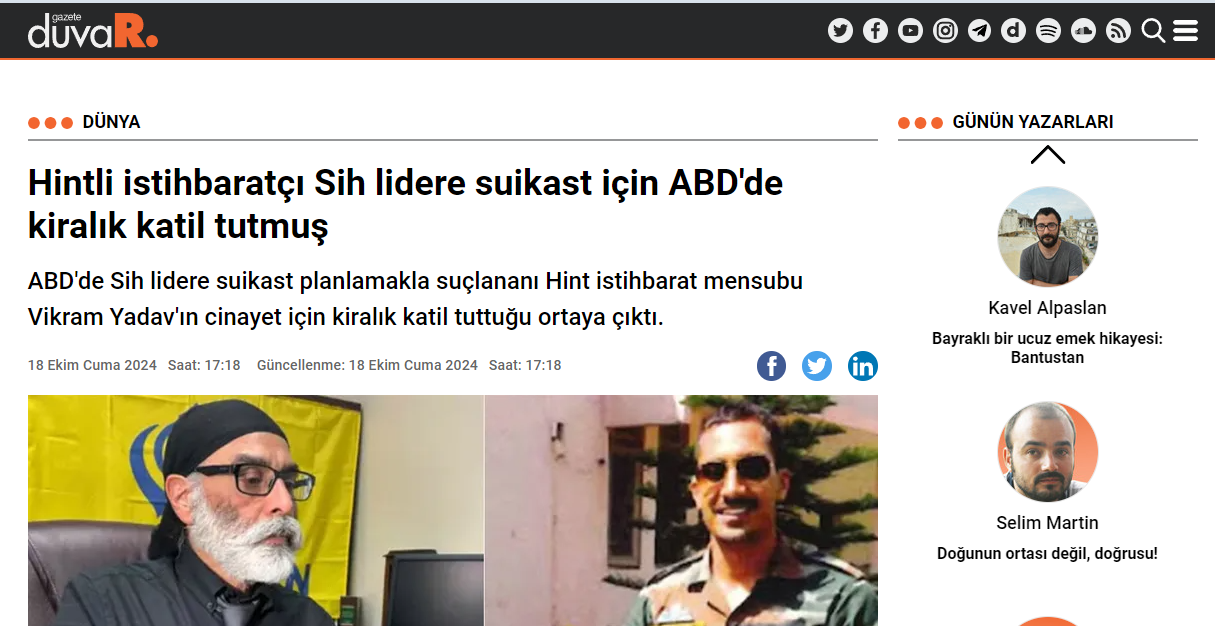Open the Spotify icon in the header
The width and height of the screenshot is (1215, 626).
[1048, 31]
